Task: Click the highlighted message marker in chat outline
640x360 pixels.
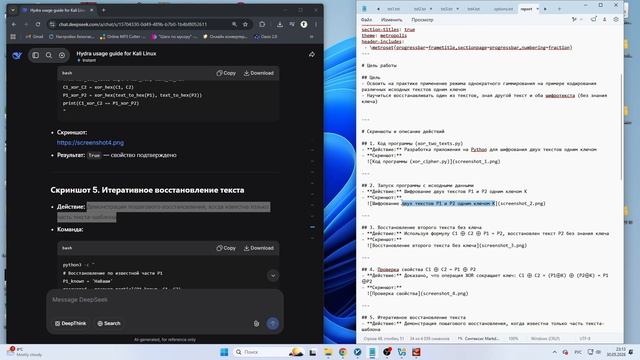Action: coord(312,227)
